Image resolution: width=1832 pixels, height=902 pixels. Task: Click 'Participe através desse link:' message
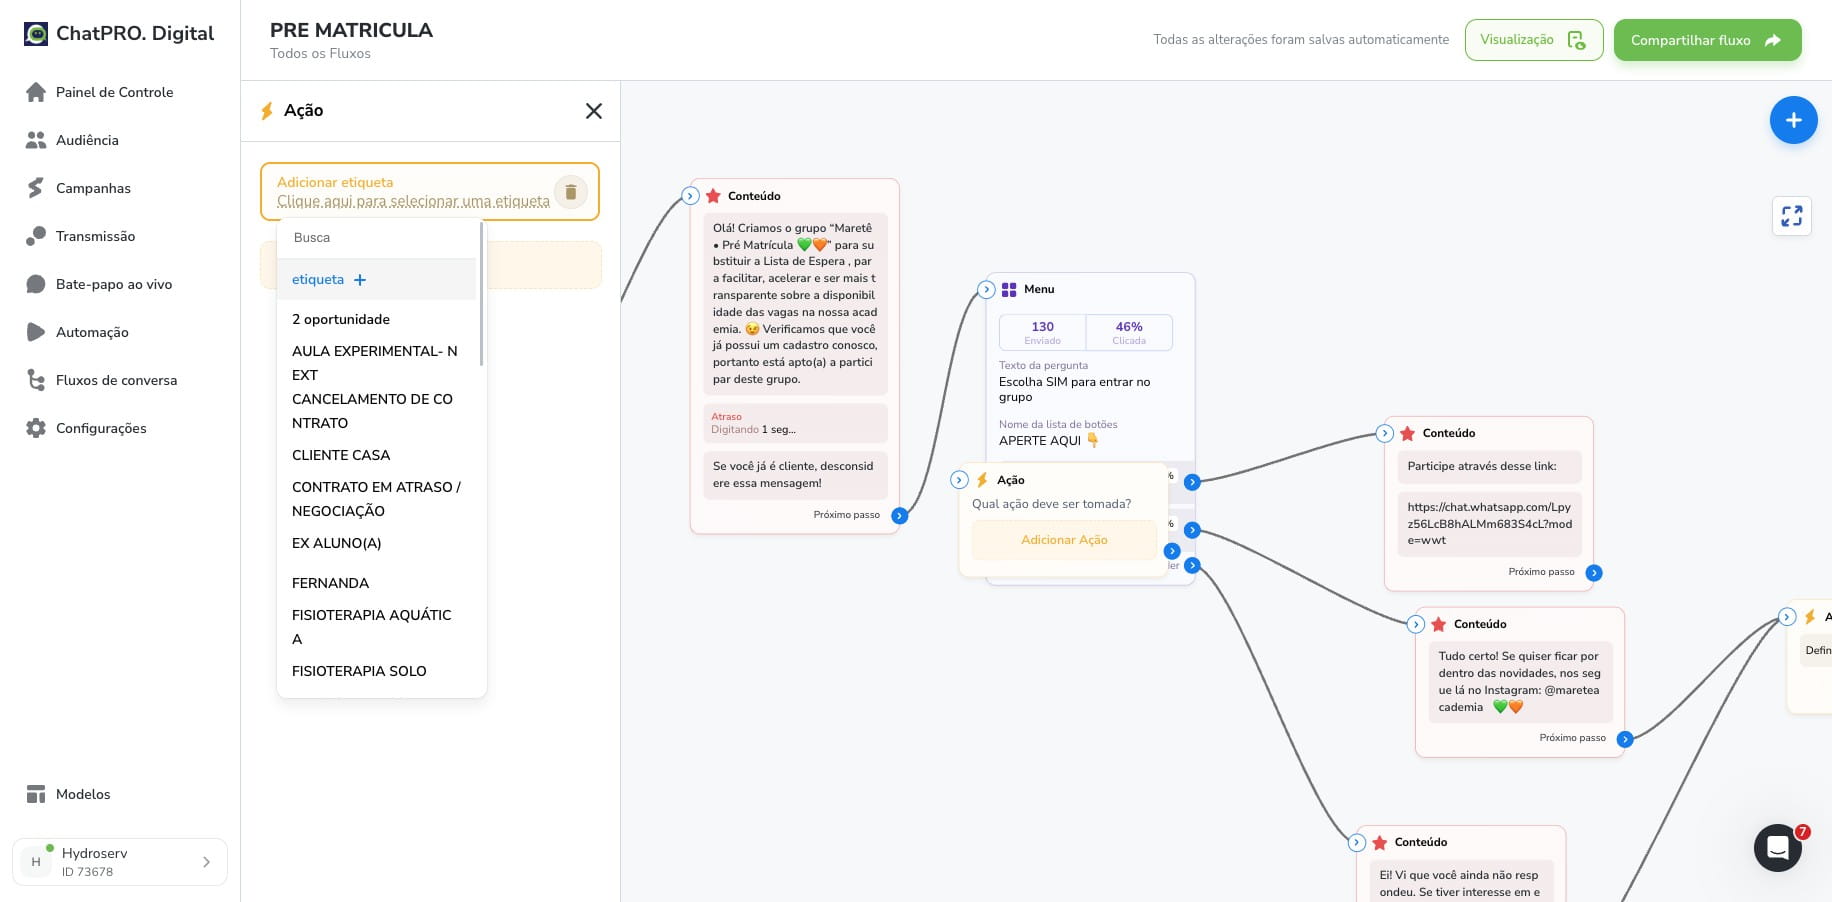tap(1490, 466)
